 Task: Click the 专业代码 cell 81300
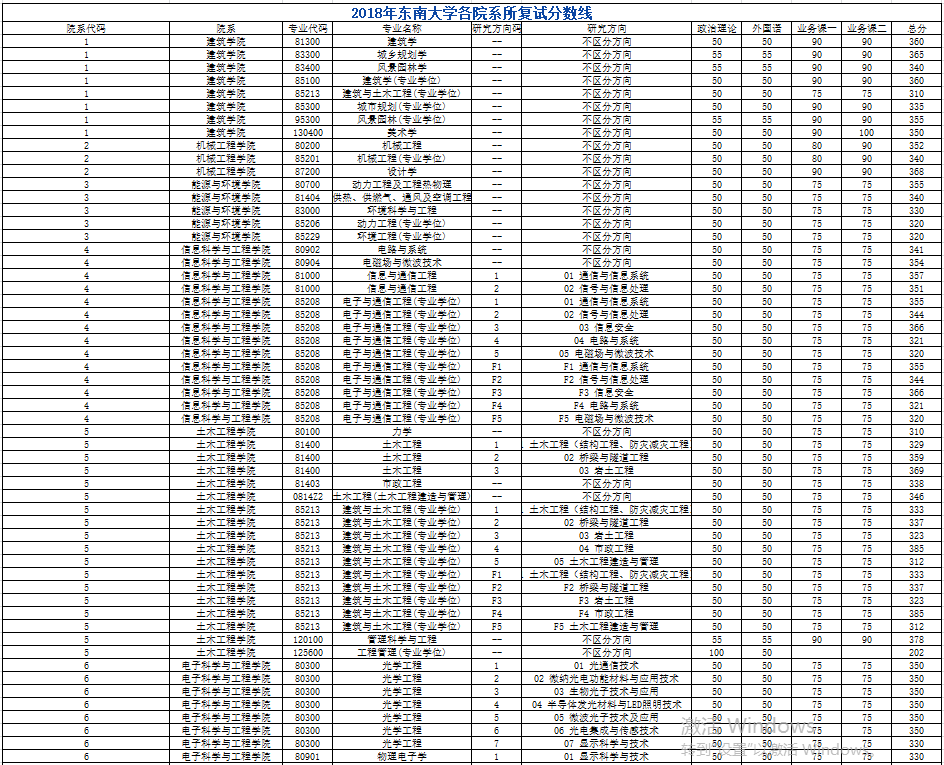308,42
